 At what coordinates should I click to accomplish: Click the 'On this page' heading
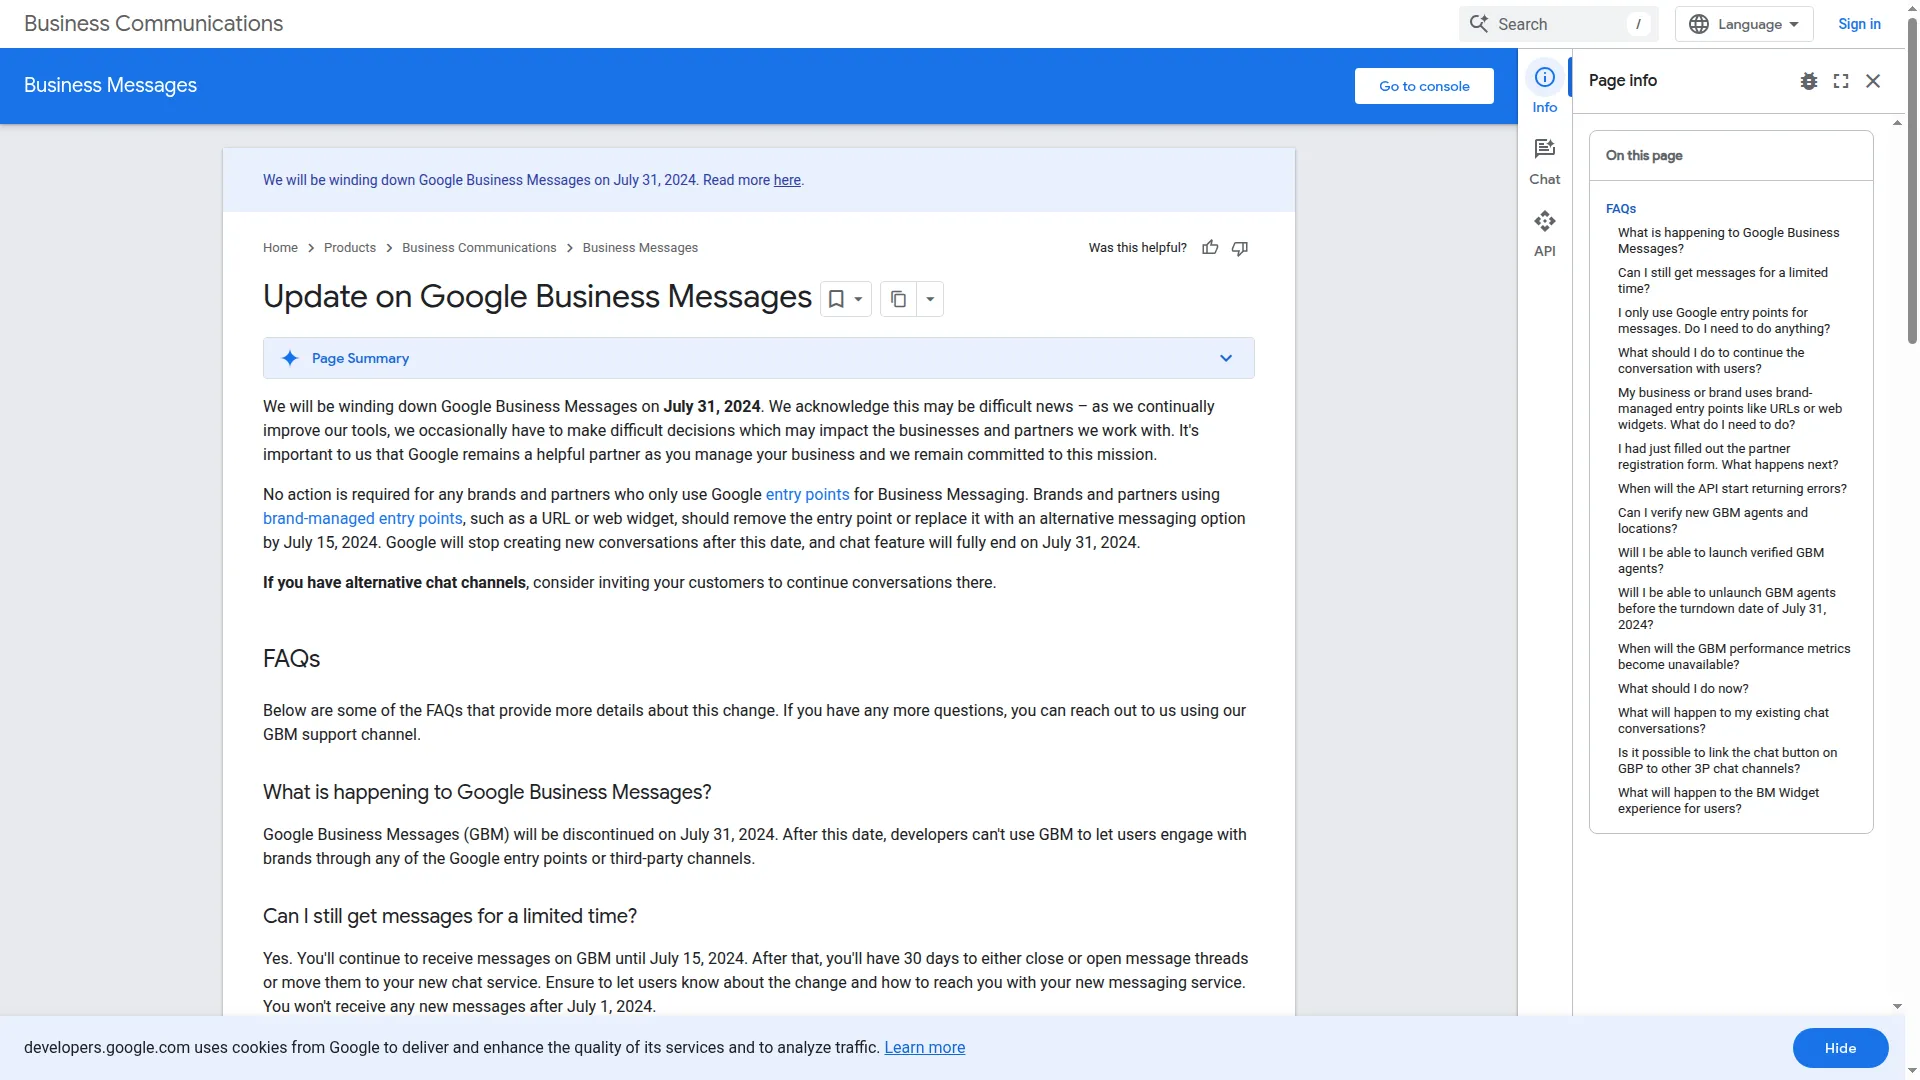pyautogui.click(x=1644, y=156)
